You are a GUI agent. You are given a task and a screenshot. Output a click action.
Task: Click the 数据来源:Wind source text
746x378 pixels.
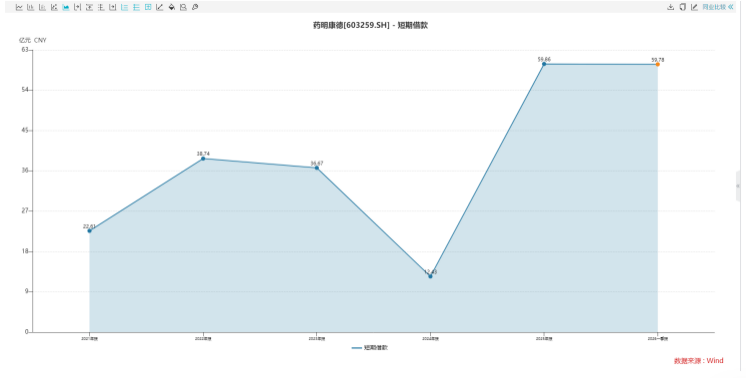pyautogui.click(x=698, y=361)
